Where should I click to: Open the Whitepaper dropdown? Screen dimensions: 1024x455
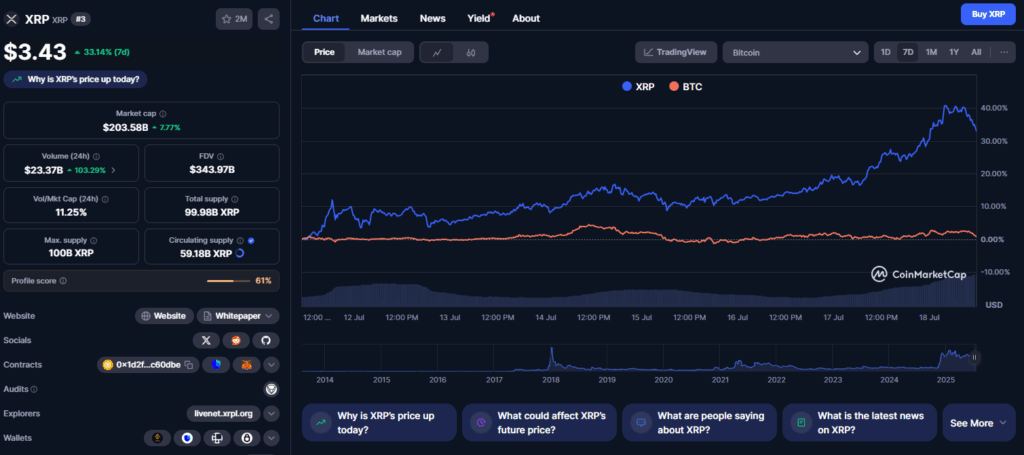(x=238, y=316)
